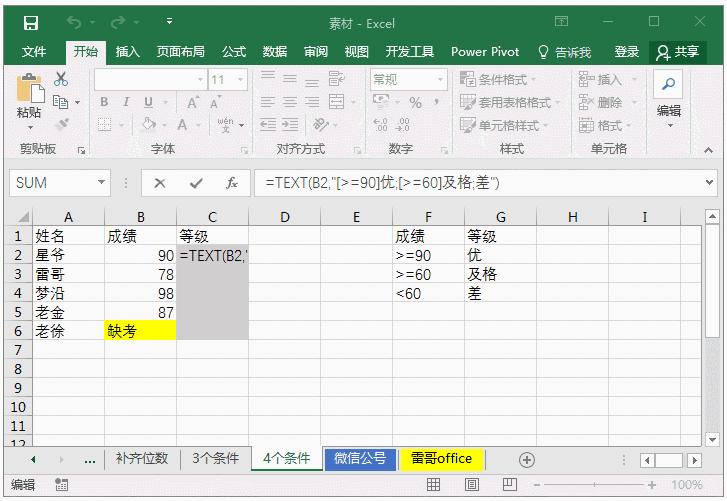Click the New Sheet plus button
Screen dimensions: 727x501
click(x=527, y=460)
